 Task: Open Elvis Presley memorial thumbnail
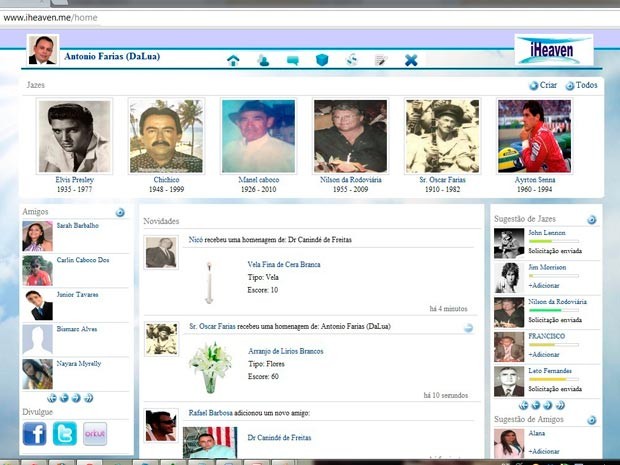(x=74, y=136)
